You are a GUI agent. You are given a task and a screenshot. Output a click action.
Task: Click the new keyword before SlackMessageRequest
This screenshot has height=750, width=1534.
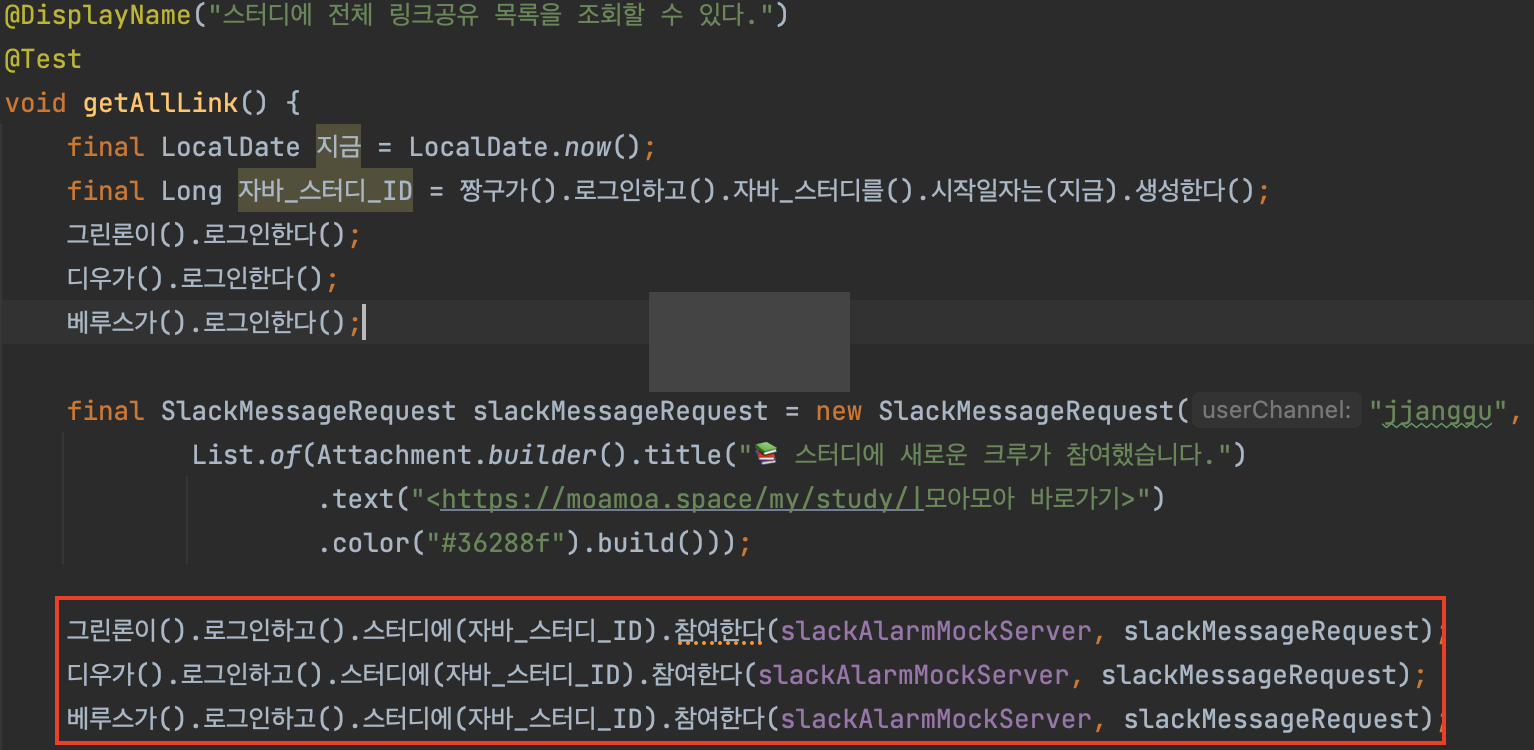tap(839, 411)
